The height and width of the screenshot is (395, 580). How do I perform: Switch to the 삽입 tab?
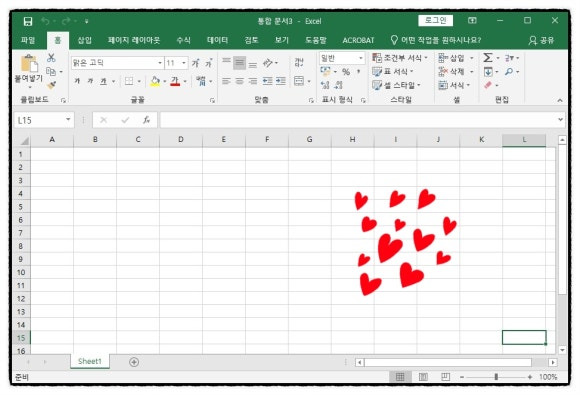tap(84, 40)
